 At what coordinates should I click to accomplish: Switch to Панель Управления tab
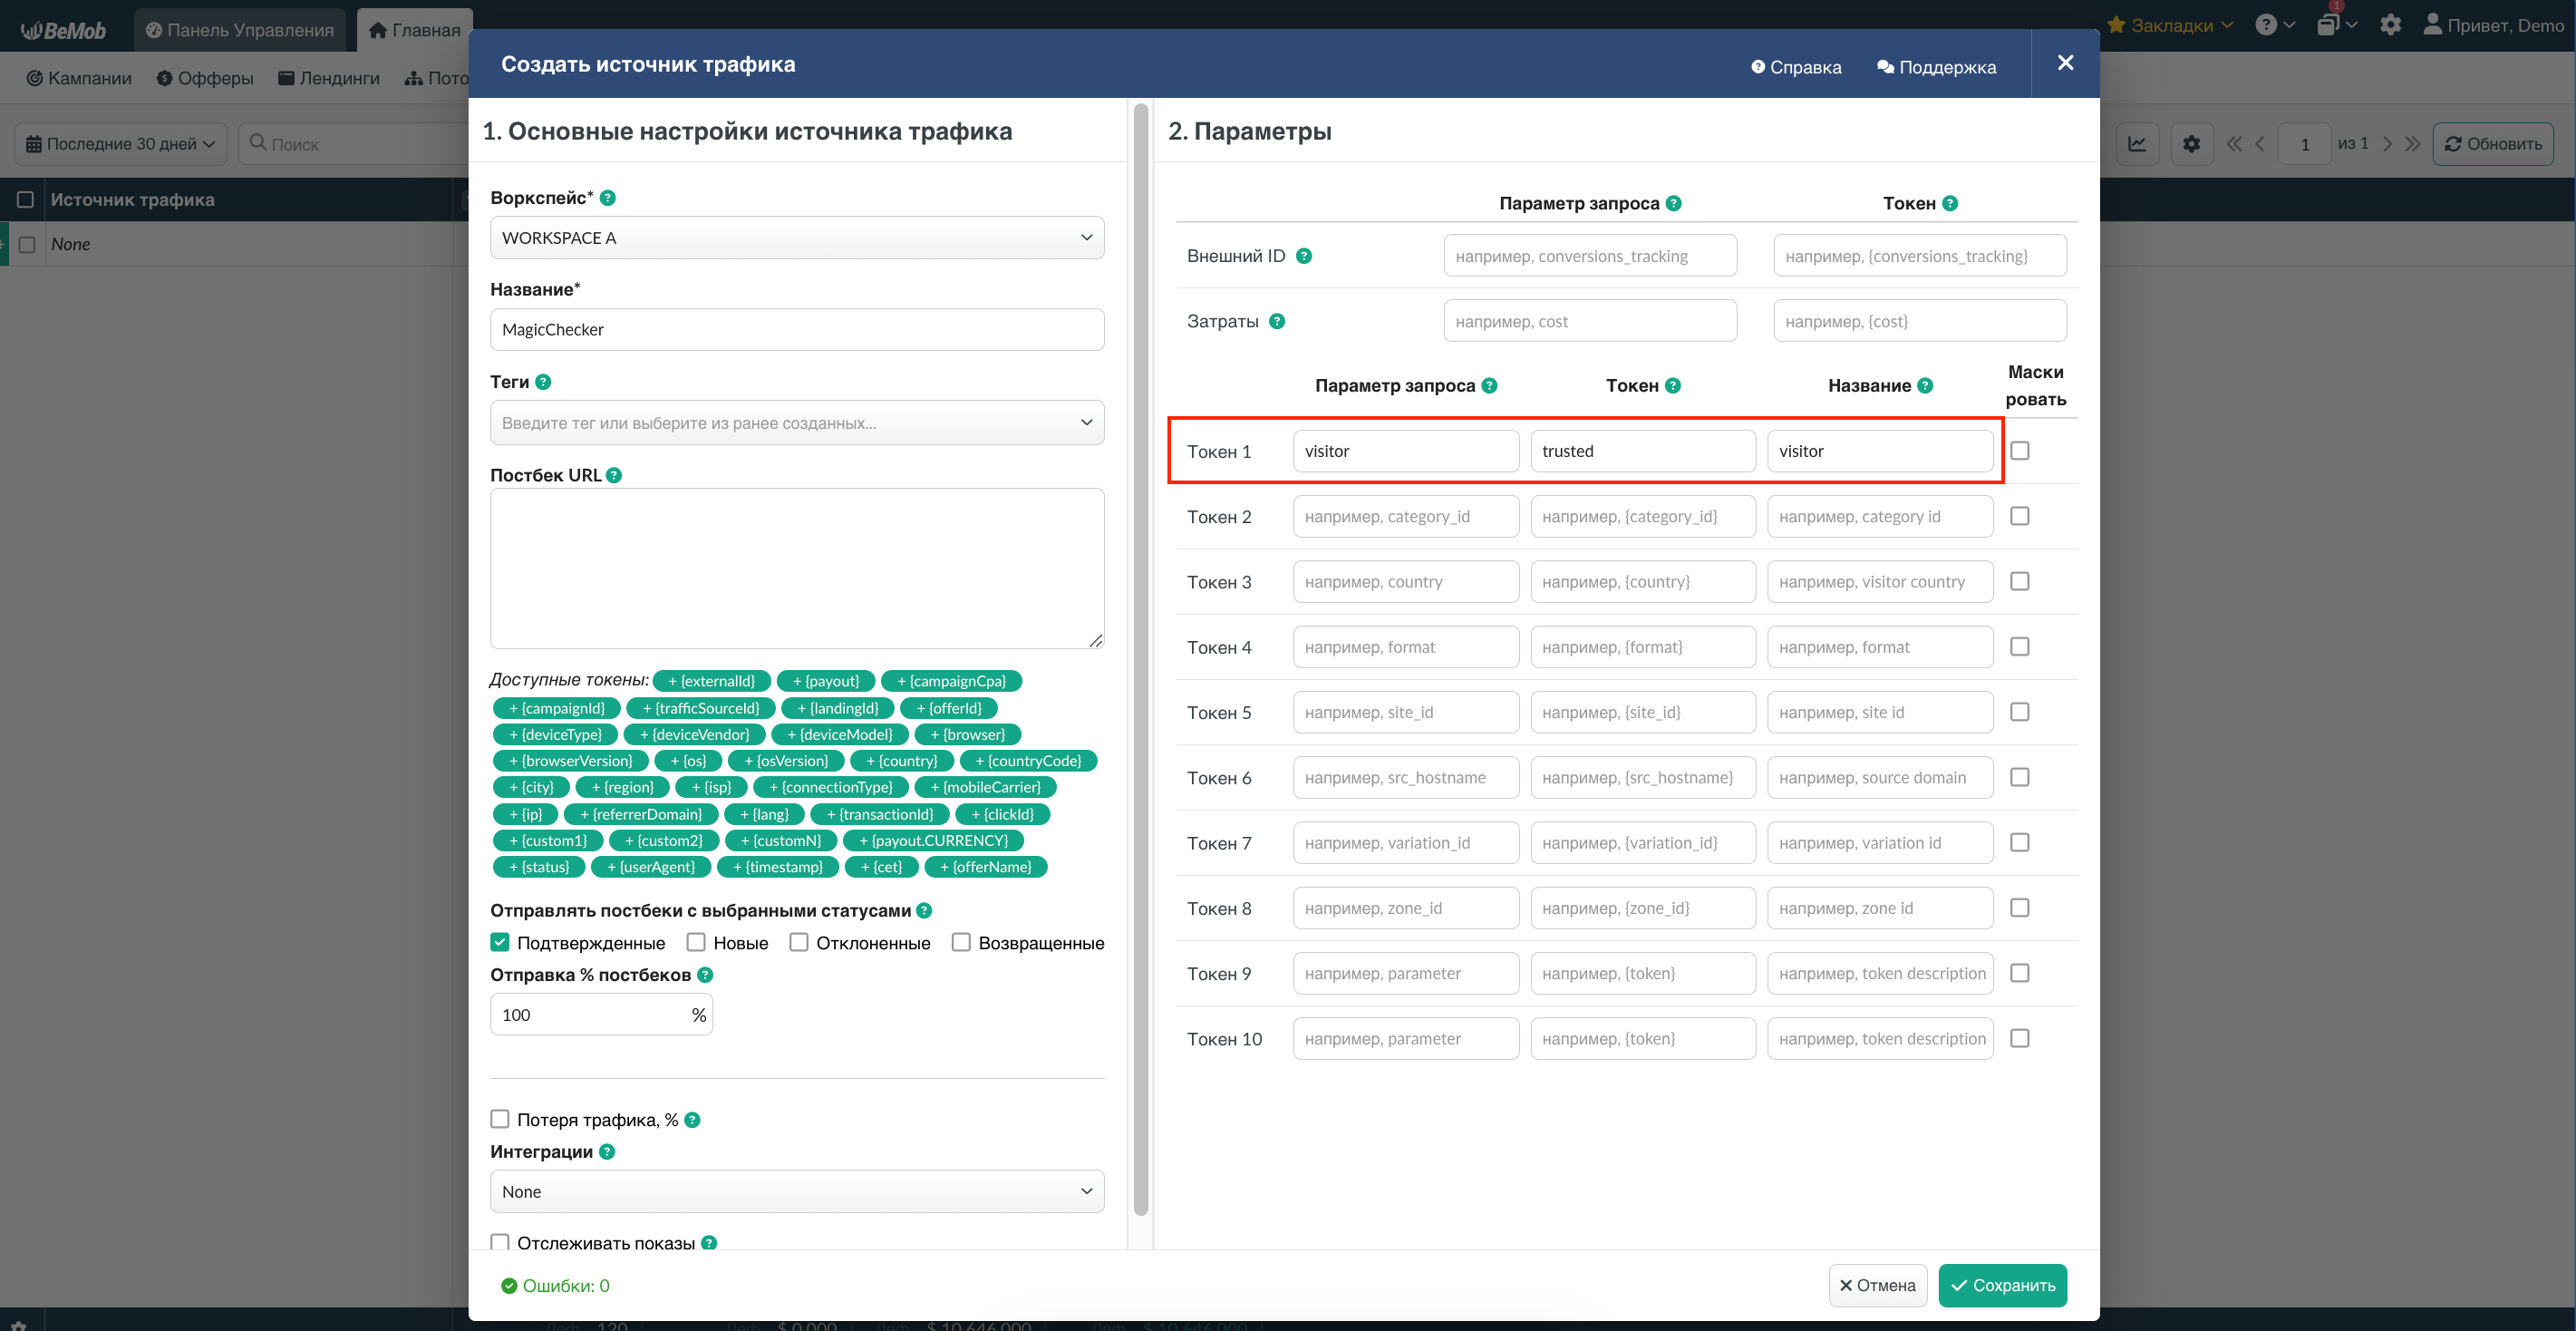pos(240,30)
